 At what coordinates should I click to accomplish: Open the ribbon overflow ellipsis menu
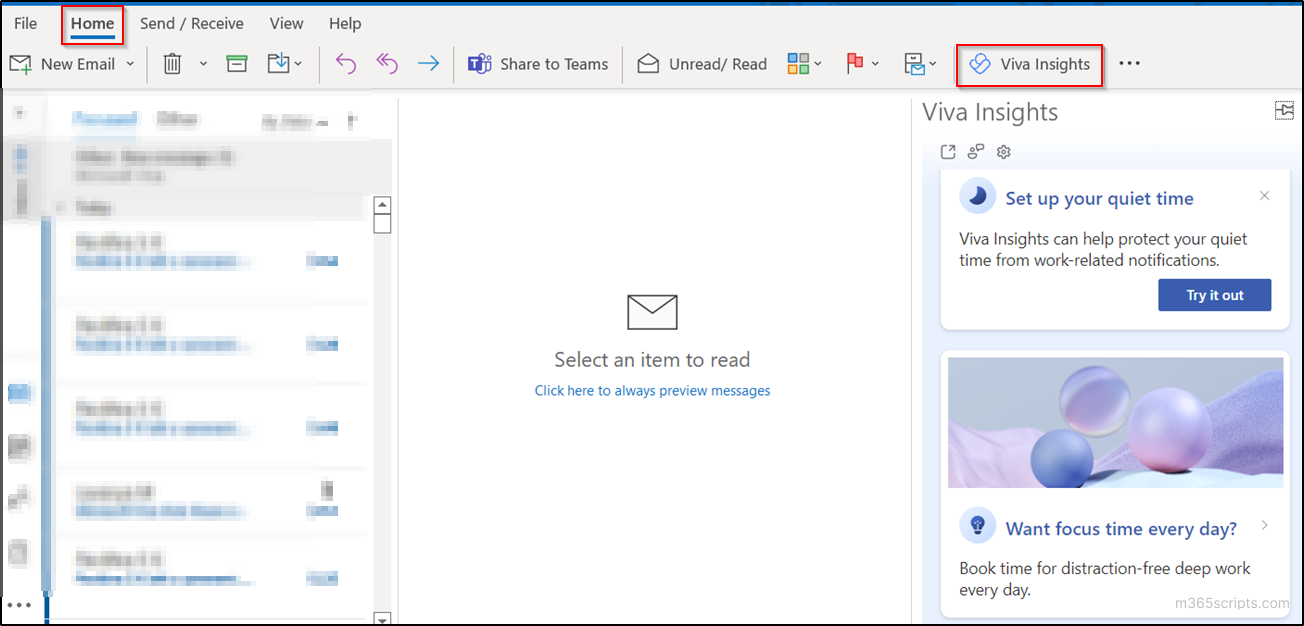pos(1129,63)
